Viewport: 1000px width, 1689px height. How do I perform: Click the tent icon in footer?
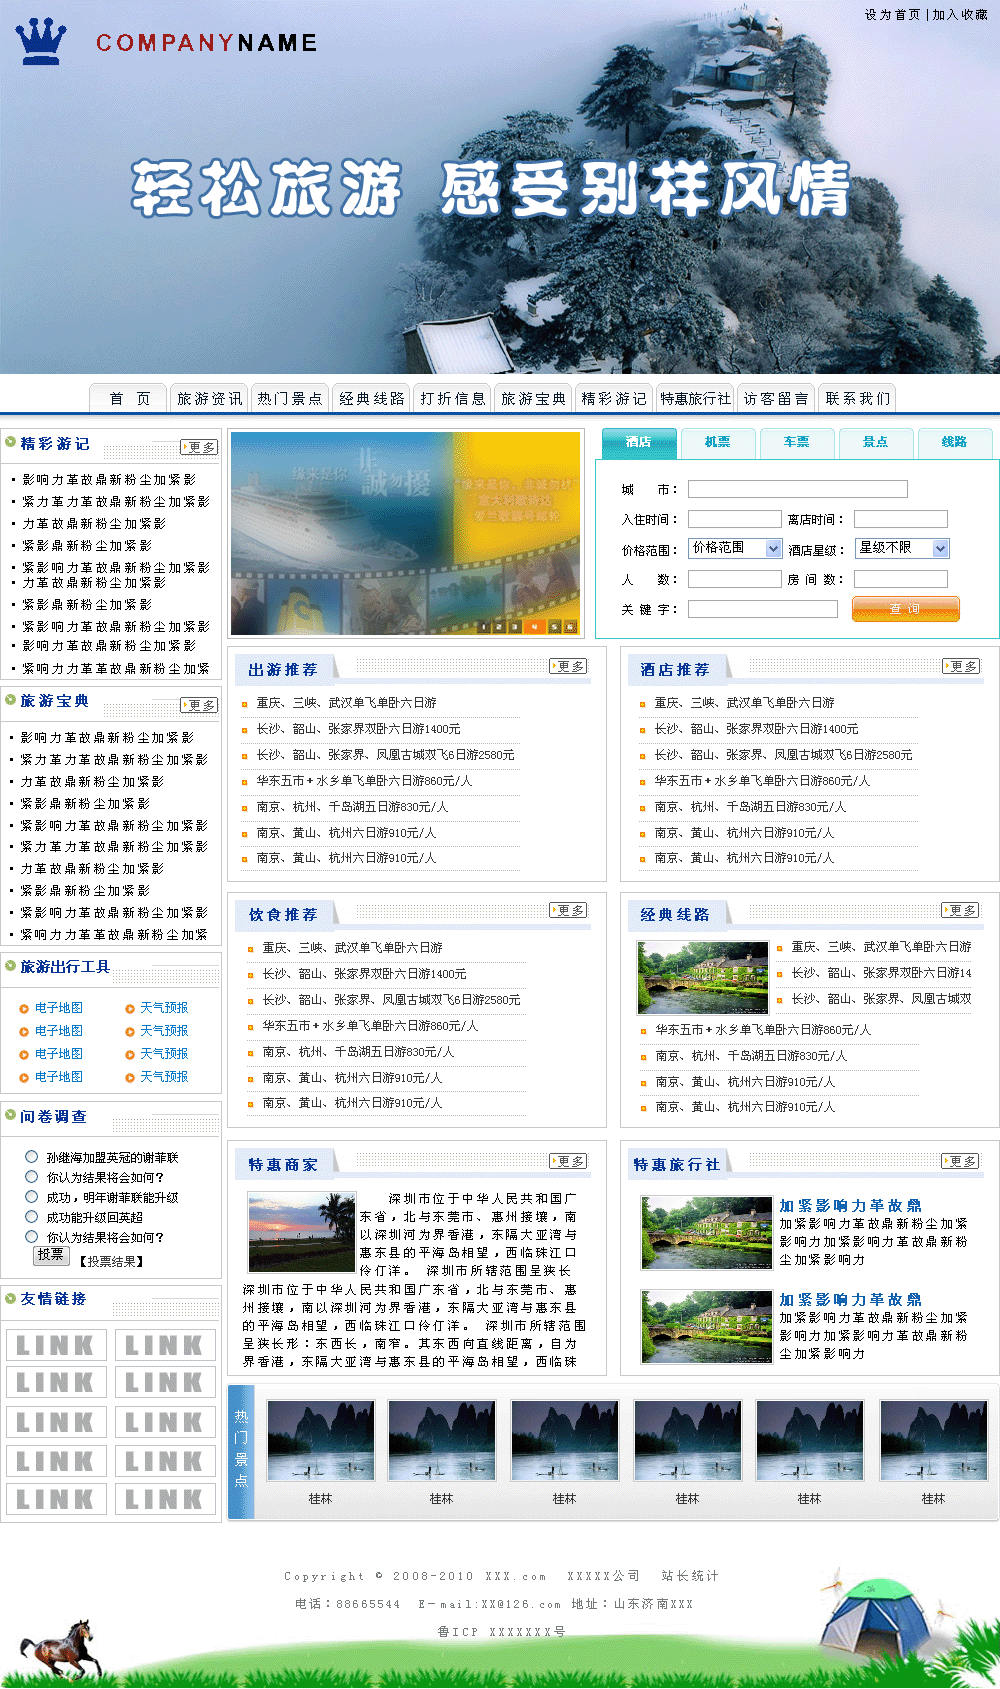[x=876, y=1628]
